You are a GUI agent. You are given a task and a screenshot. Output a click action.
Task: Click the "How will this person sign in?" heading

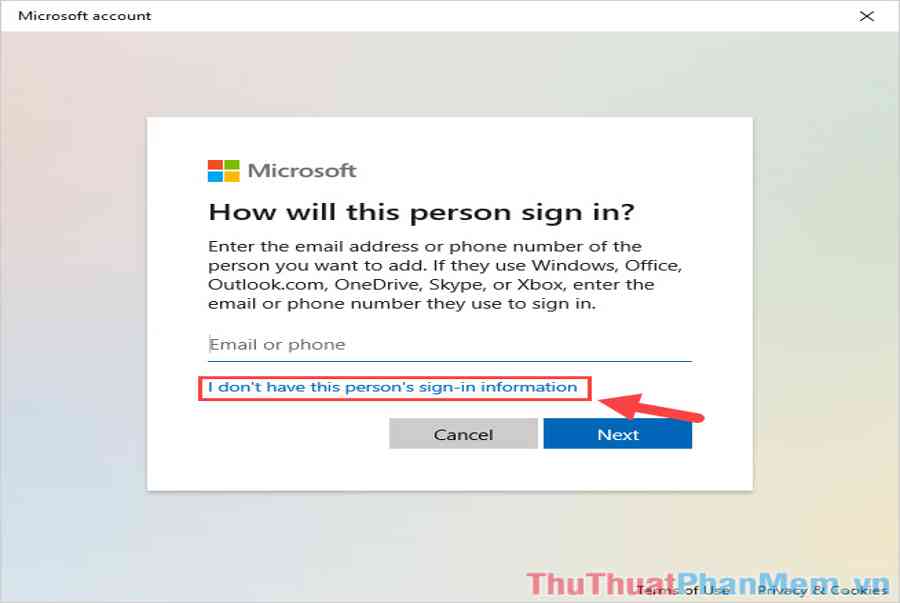(x=422, y=212)
